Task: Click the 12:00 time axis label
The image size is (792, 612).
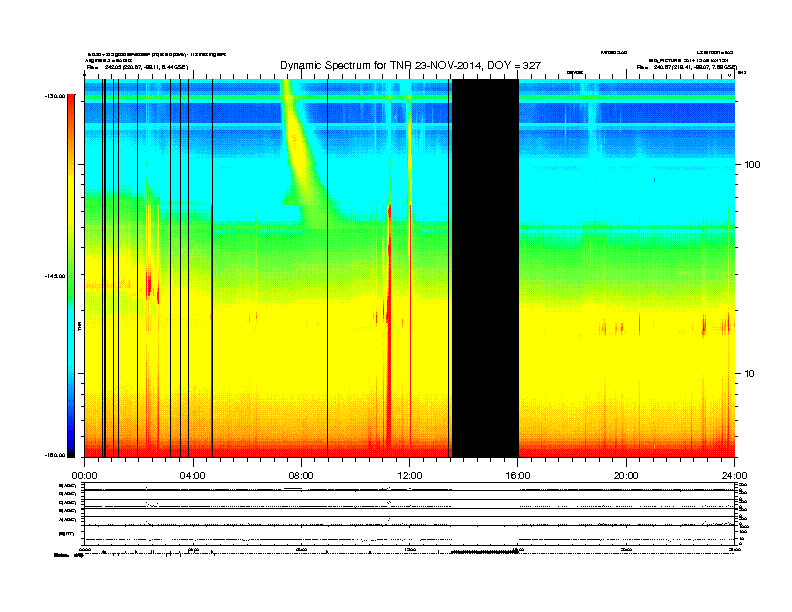Action: 410,476
